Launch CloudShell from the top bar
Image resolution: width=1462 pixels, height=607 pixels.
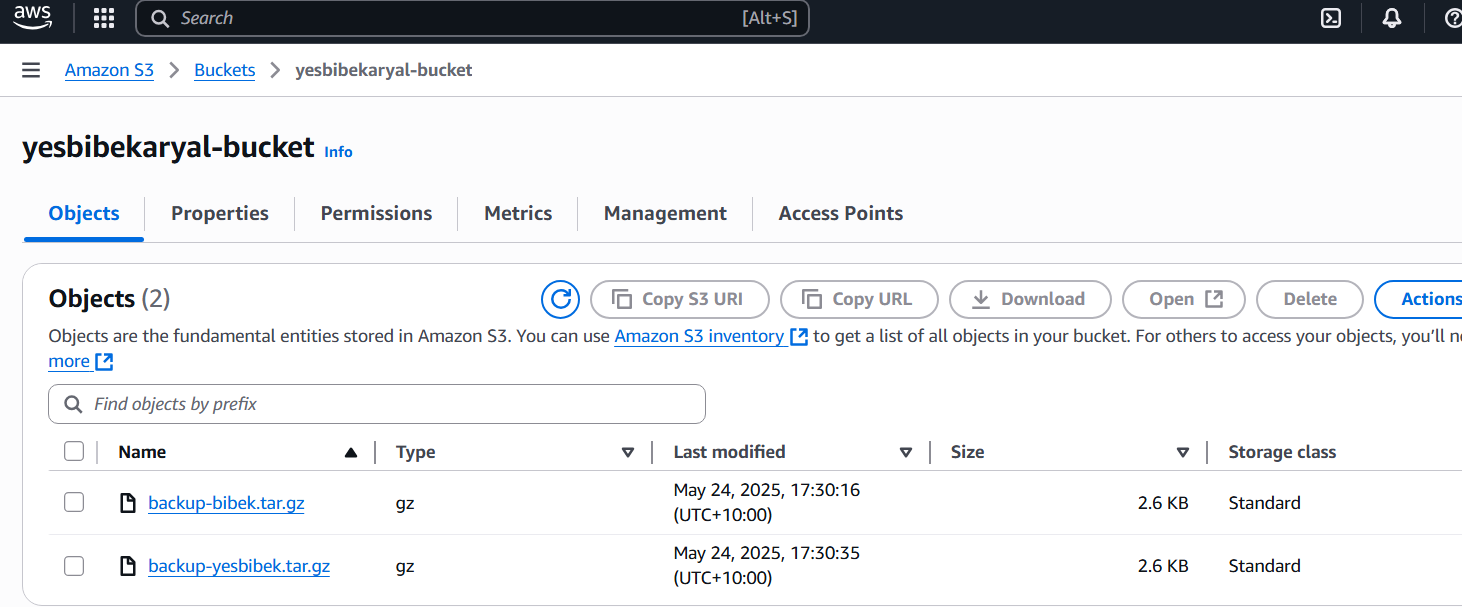1331,18
